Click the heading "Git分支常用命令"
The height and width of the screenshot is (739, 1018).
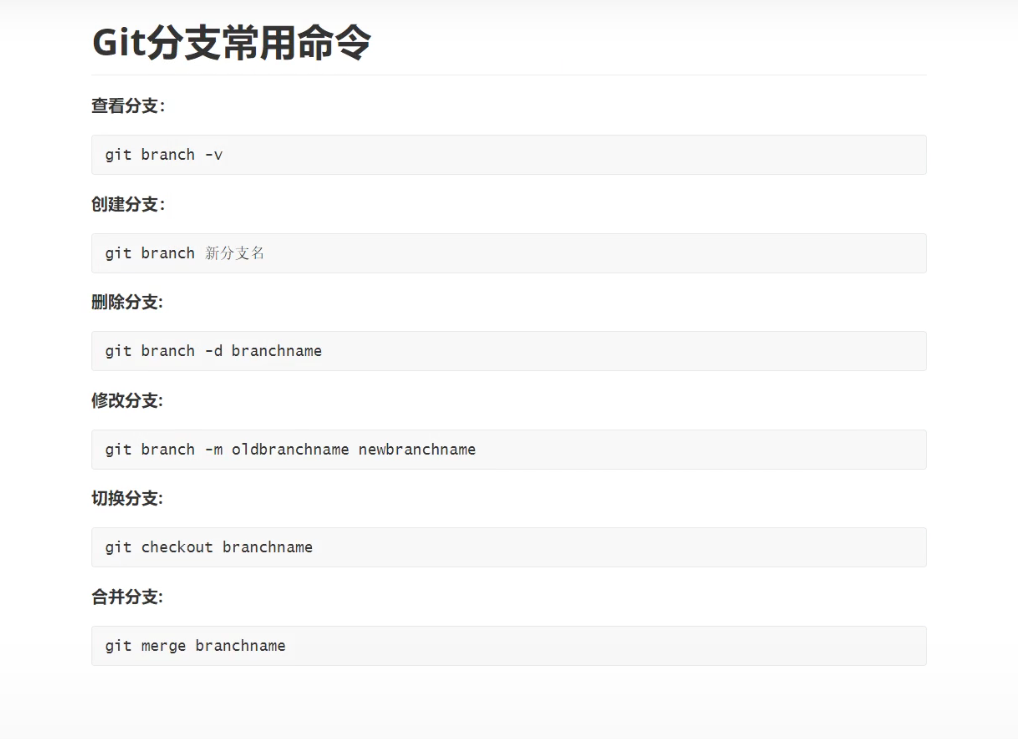pyautogui.click(x=231, y=43)
